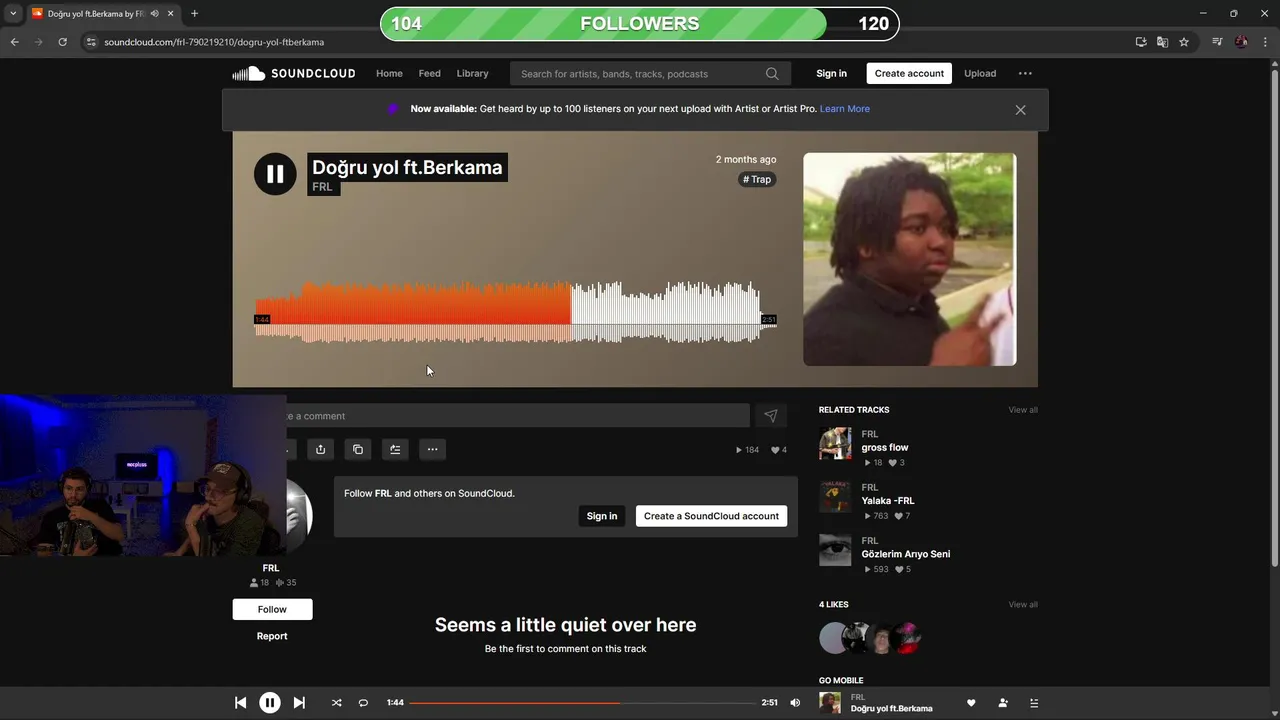The image size is (1280, 720).
Task: Open the Home page
Action: coord(389,73)
